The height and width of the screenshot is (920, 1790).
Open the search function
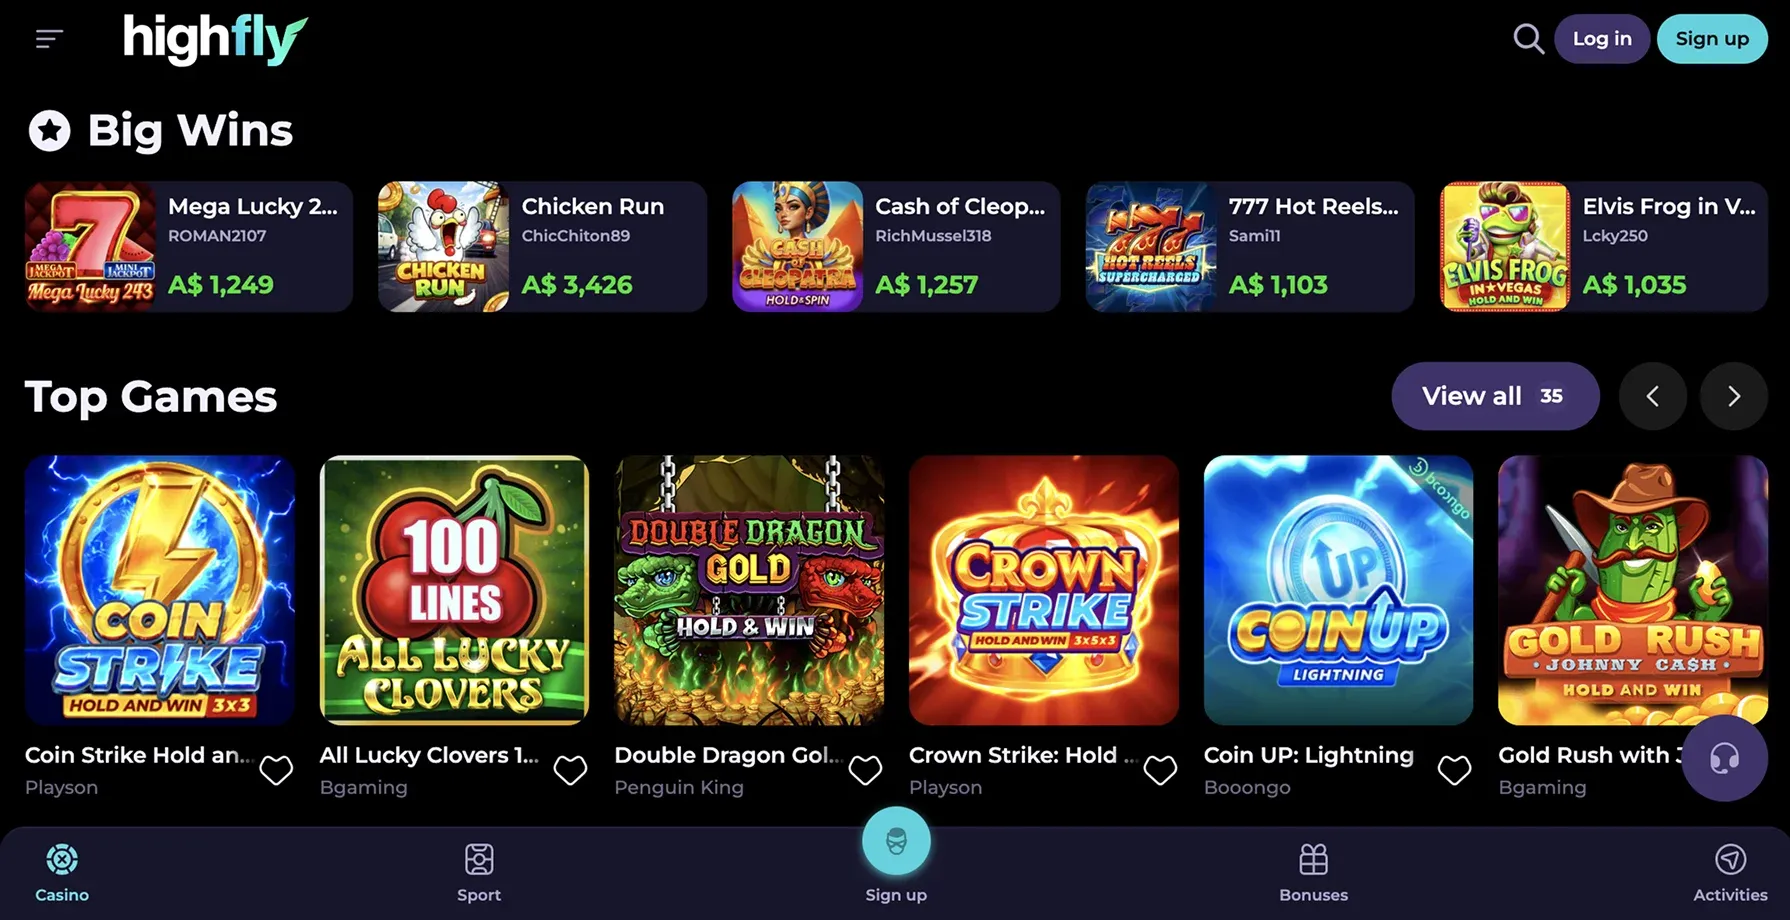tap(1528, 39)
